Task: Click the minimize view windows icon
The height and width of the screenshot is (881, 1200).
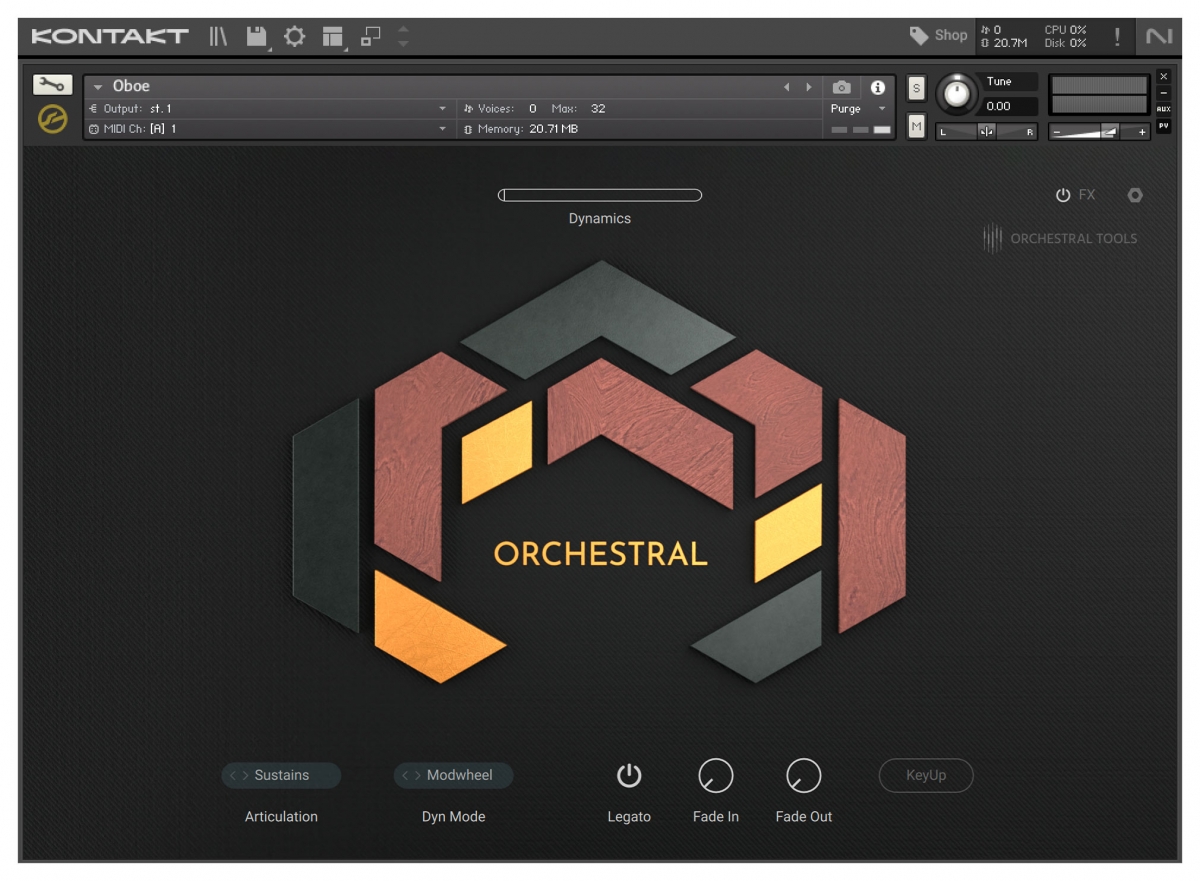Action: 371,36
